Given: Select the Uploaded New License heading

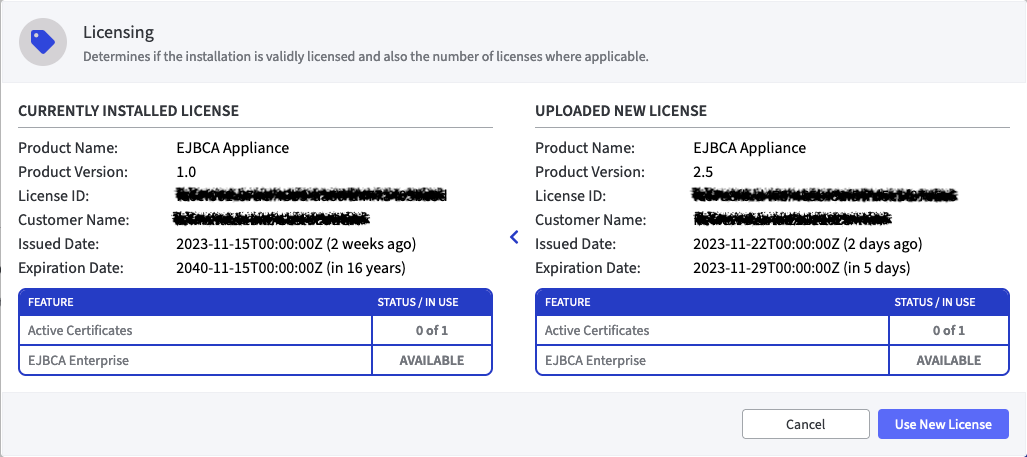Looking at the screenshot, I should point(623,110).
